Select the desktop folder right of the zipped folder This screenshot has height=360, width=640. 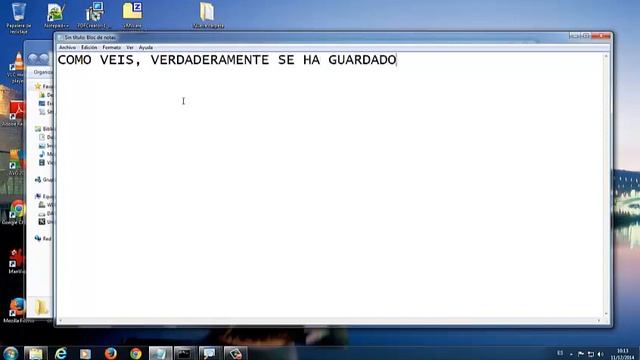[208, 16]
